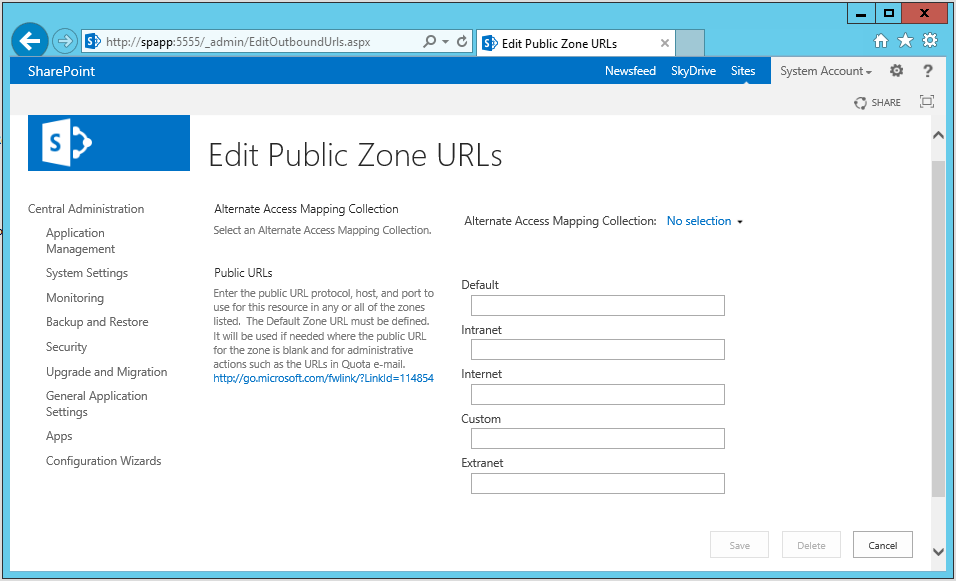Click the Cancel button

coord(882,545)
